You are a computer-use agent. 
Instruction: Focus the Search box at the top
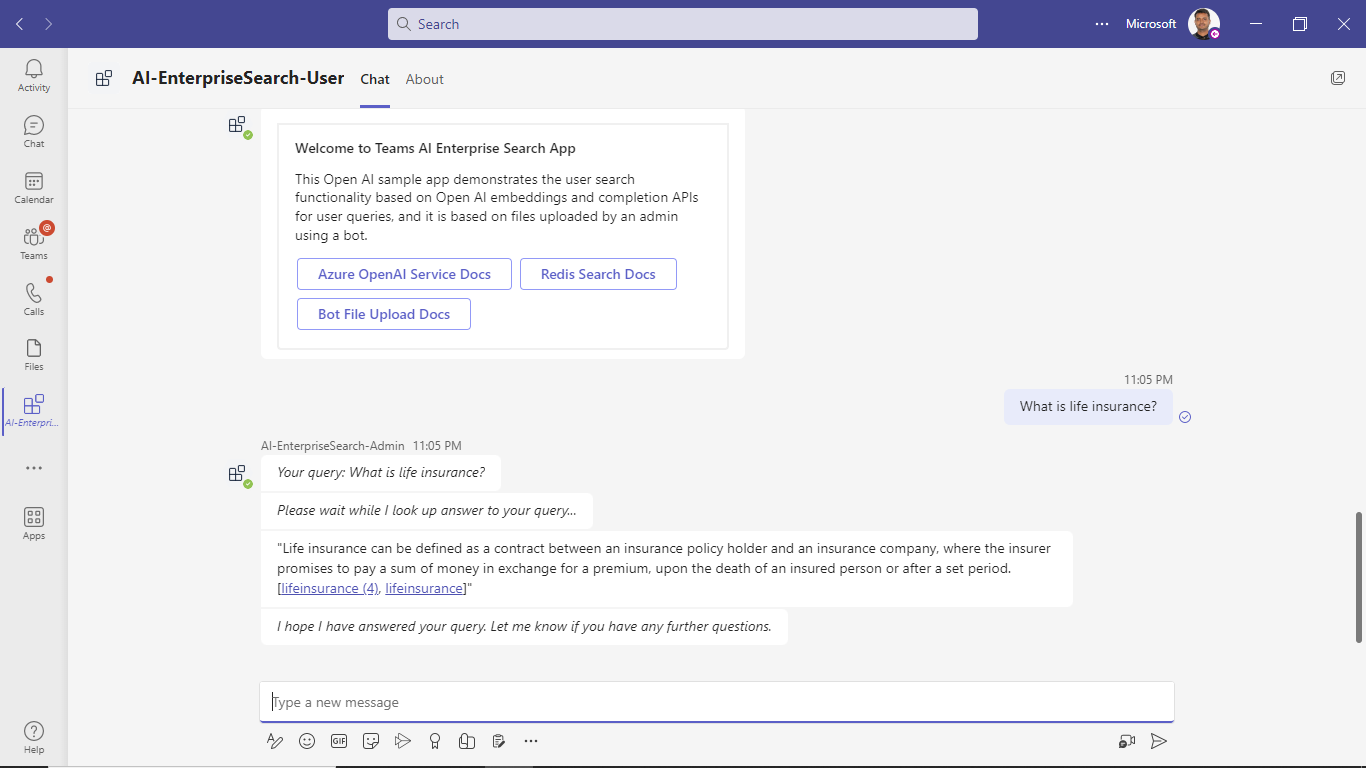pos(683,24)
